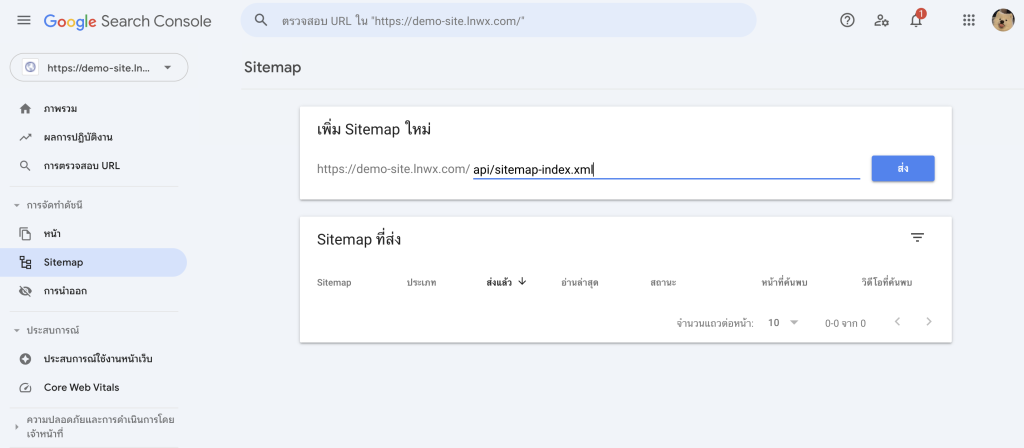Viewport: 1024px width, 448px height.
Task: Open the hamburger main menu
Action: click(24, 20)
